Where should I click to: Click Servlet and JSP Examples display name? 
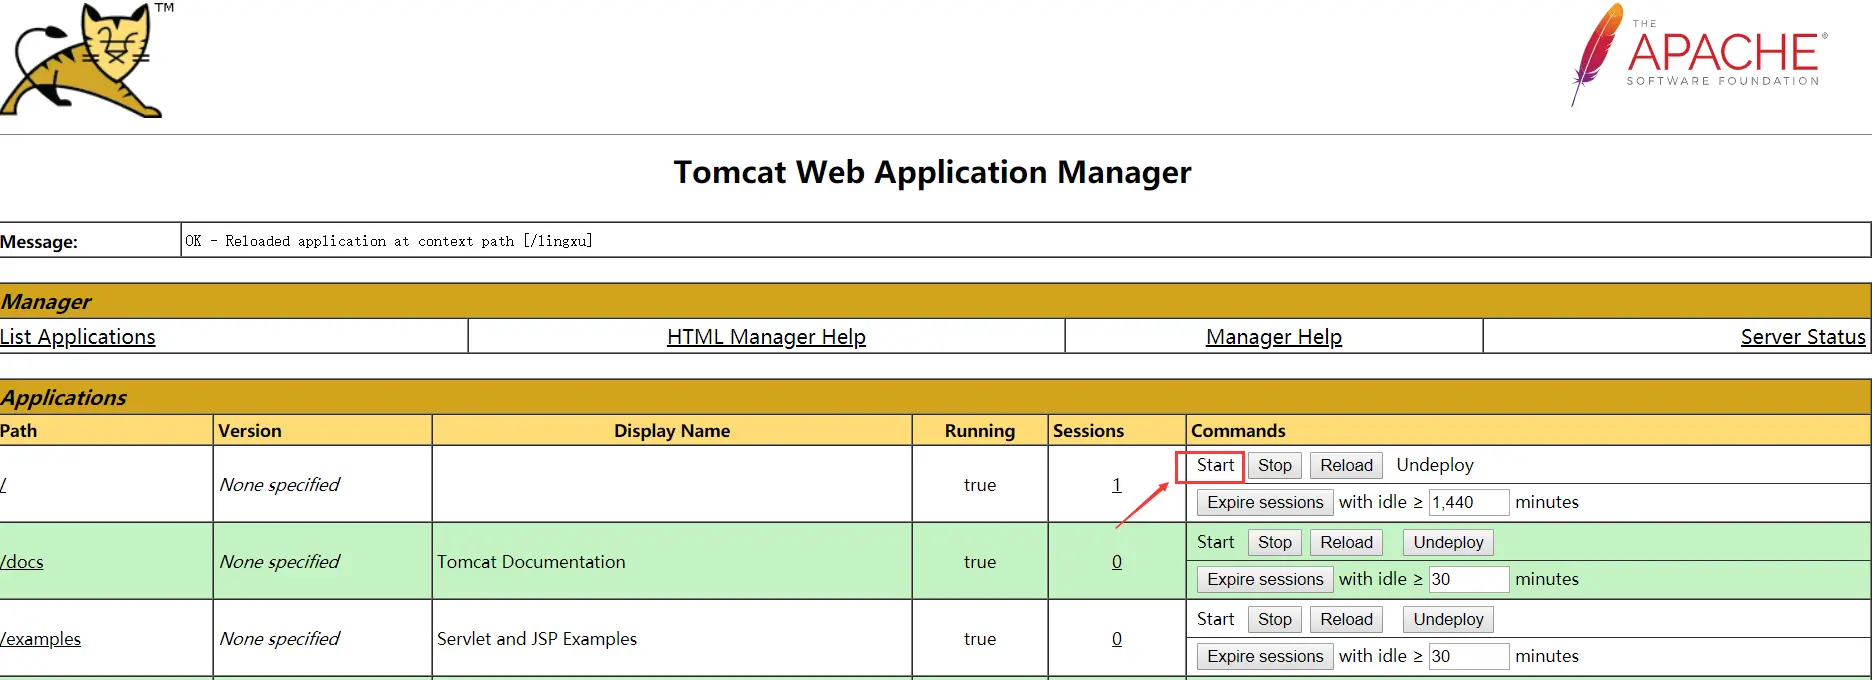[537, 639]
